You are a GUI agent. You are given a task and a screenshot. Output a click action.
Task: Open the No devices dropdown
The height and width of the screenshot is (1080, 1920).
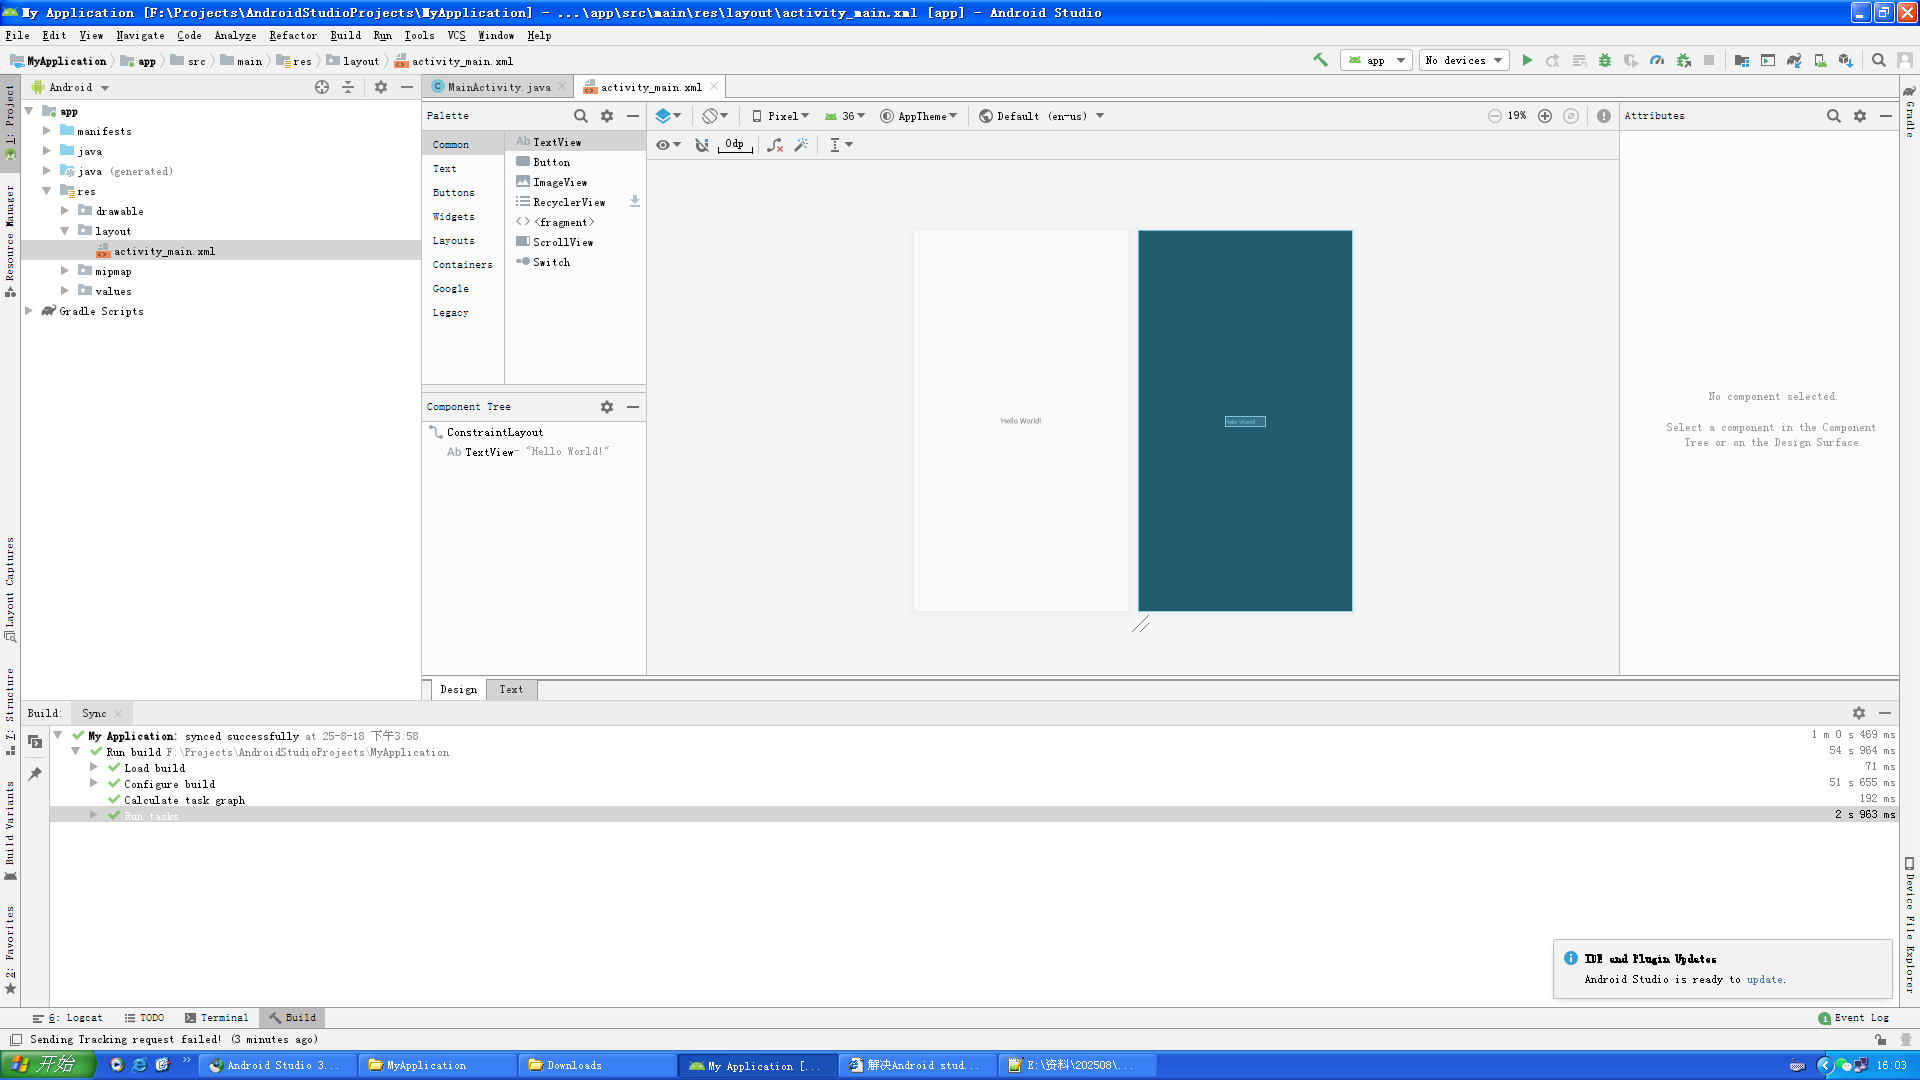coord(1464,60)
